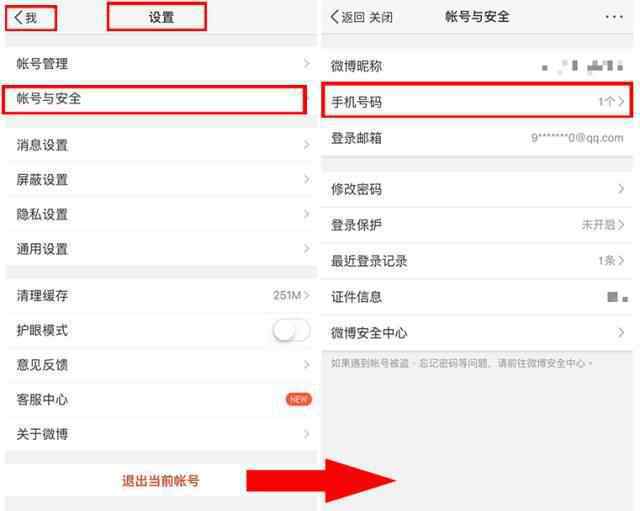Open 手机号码 phone number row
Image resolution: width=640 pixels, height=511 pixels.
click(x=477, y=101)
